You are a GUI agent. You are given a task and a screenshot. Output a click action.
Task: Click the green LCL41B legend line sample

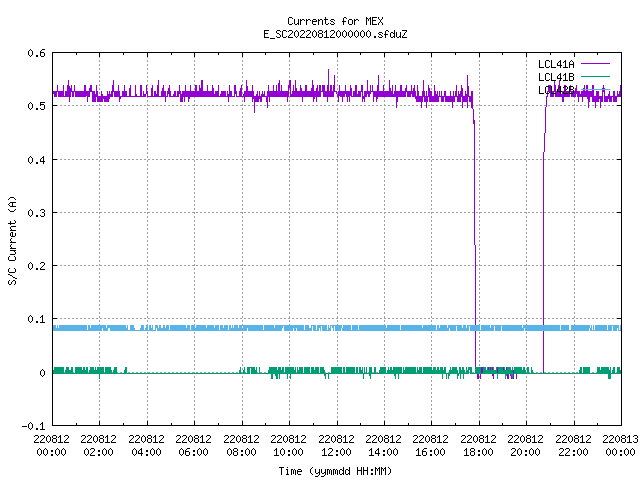(x=595, y=76)
